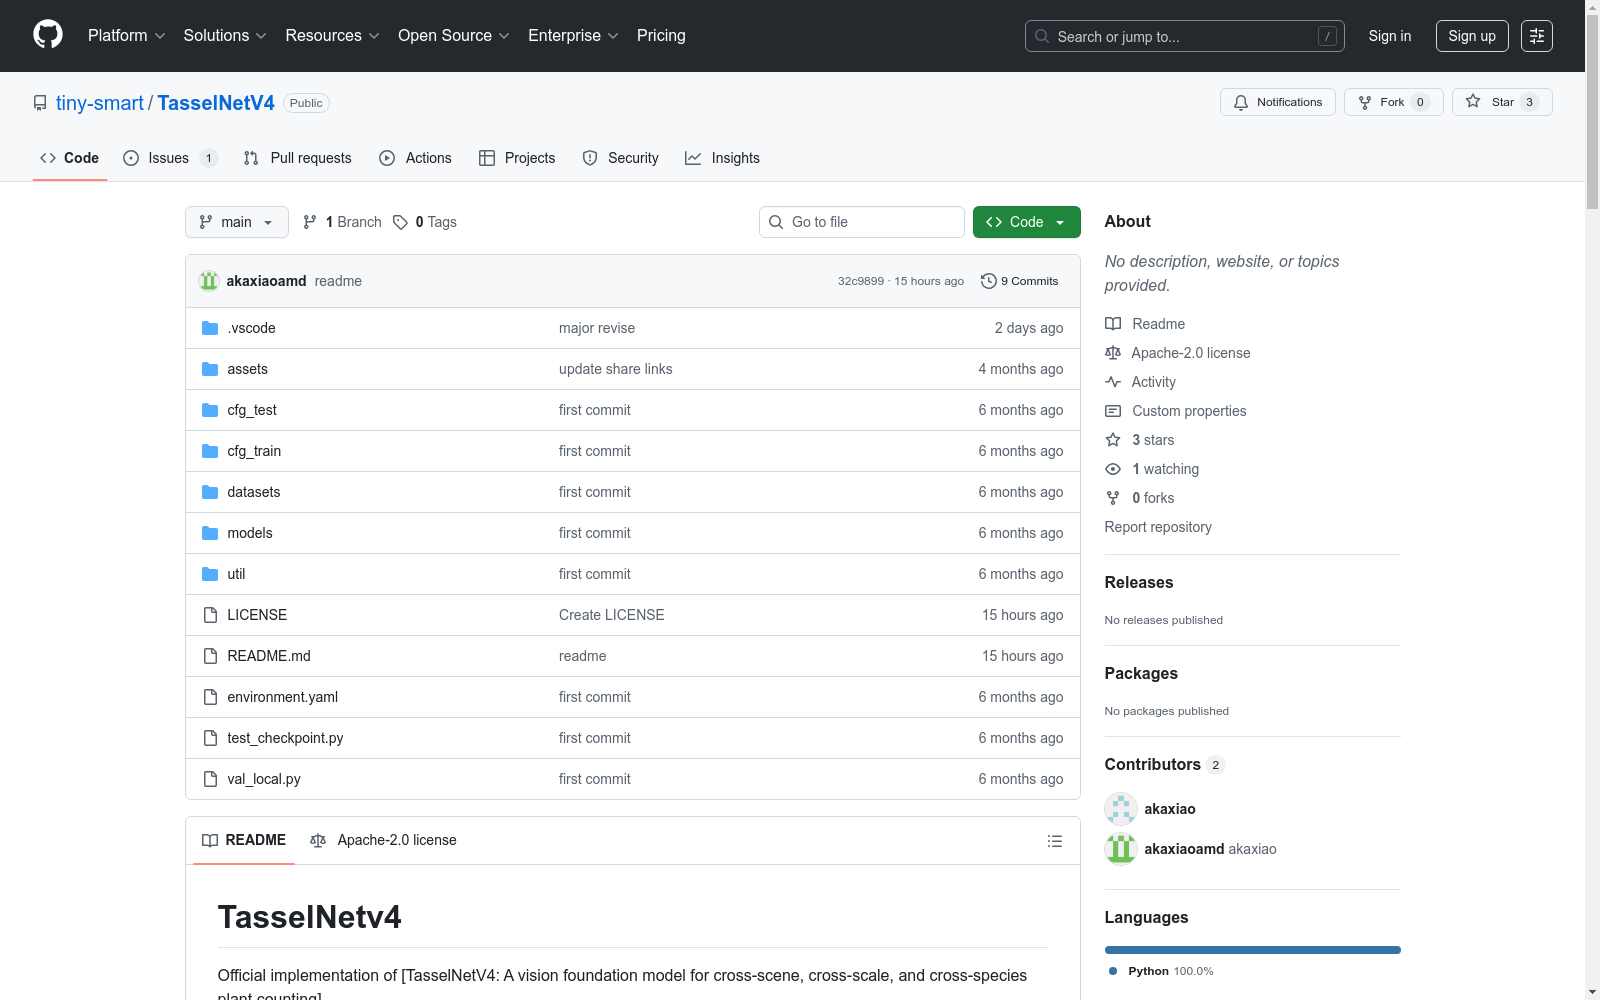
Task: Click the Custom properties note icon
Action: 1113,411
